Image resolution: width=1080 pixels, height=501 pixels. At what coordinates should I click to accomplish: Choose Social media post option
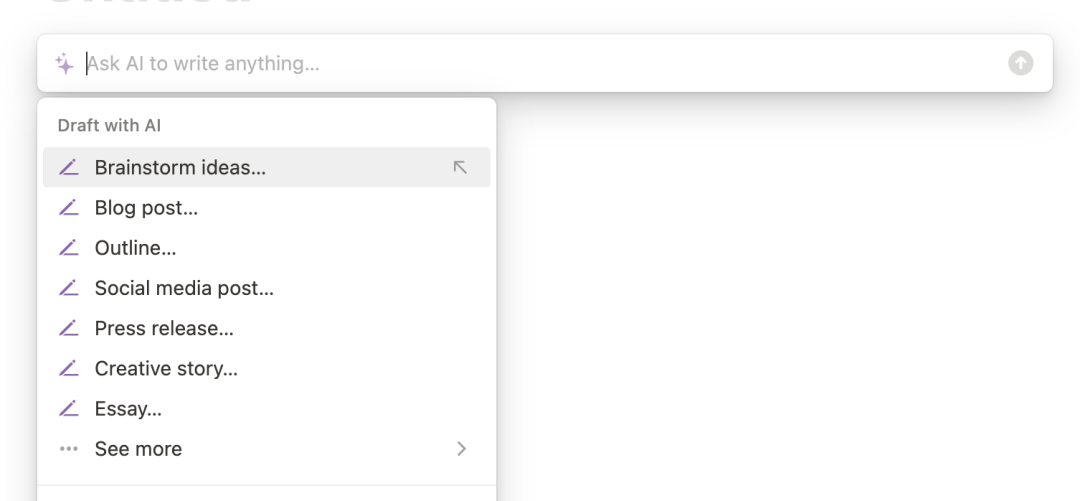click(x=184, y=288)
